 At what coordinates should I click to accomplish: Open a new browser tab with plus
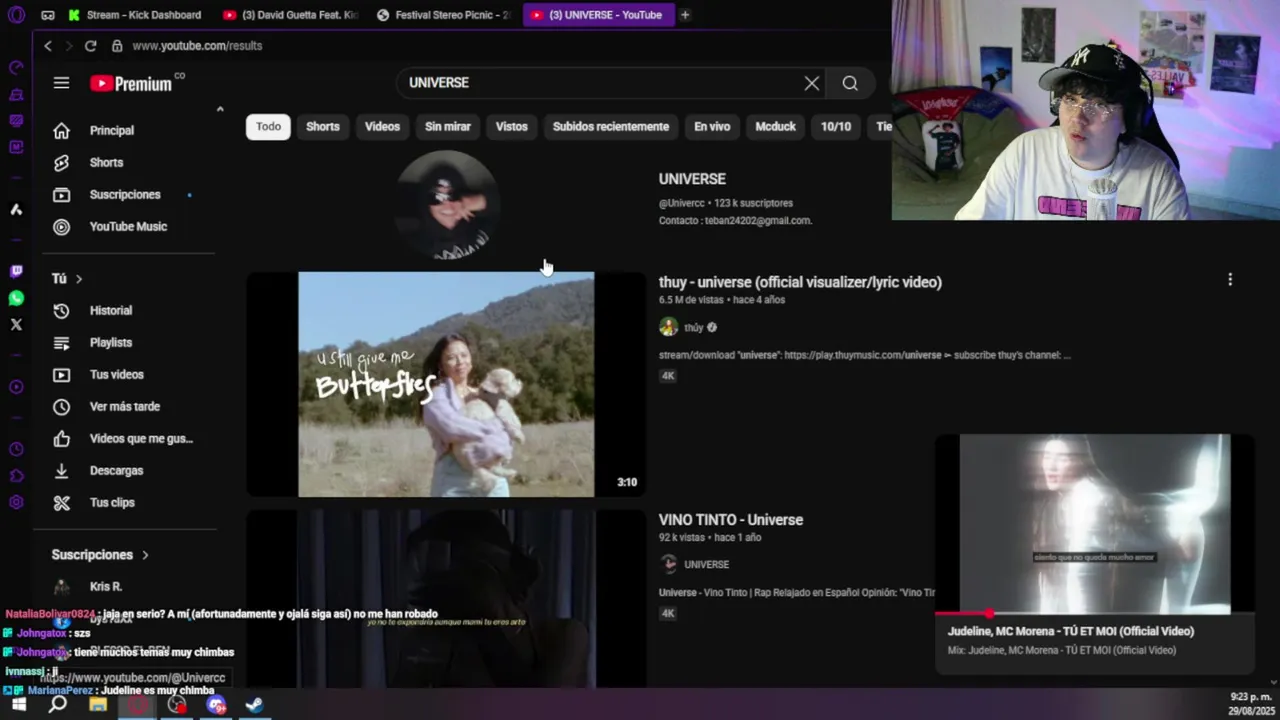click(685, 15)
